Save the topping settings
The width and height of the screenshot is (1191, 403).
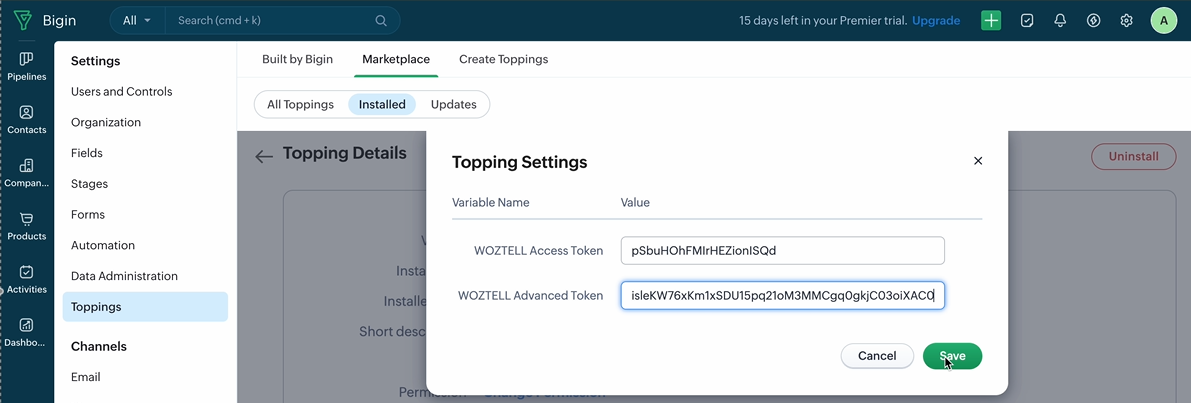pos(952,356)
